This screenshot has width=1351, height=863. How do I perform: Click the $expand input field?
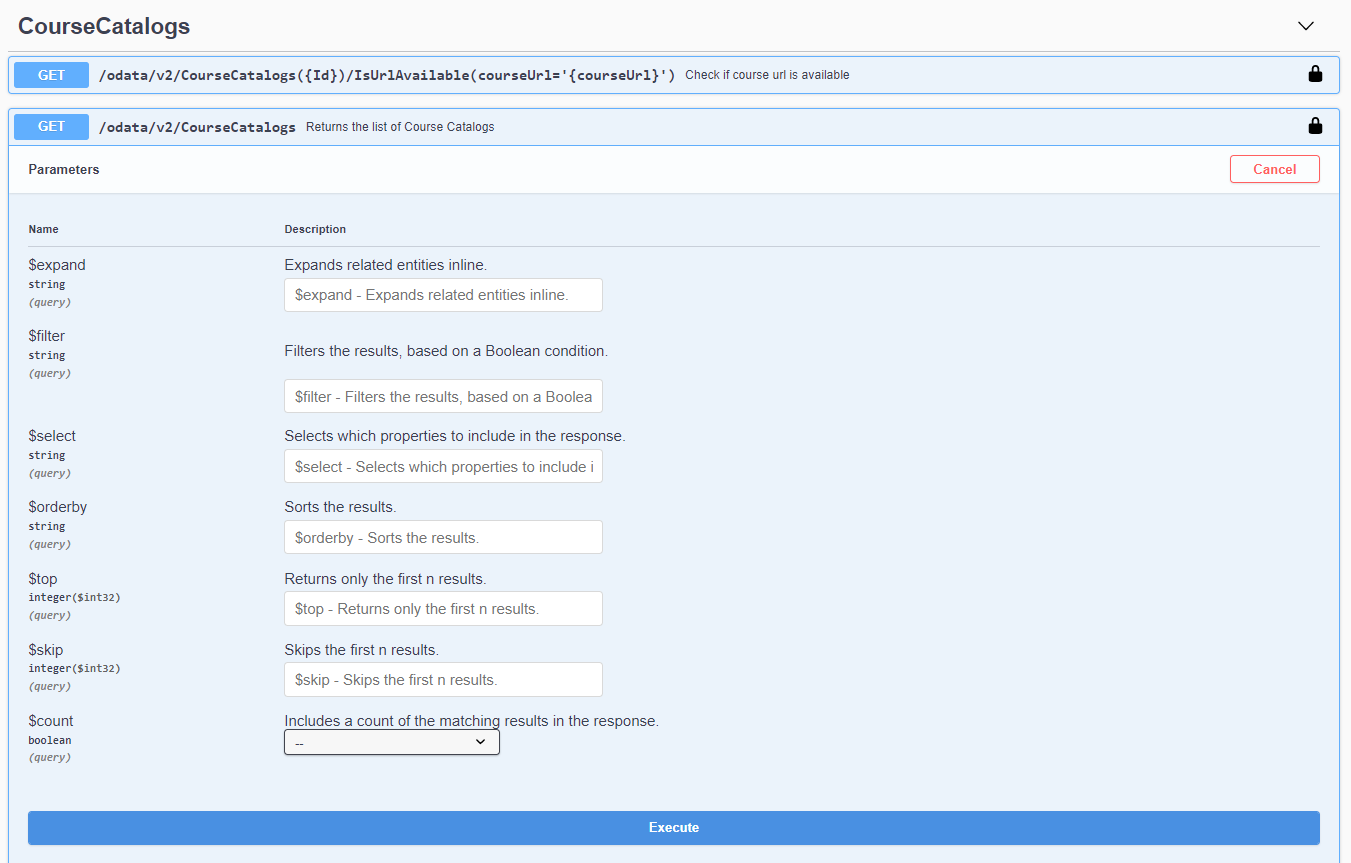point(443,295)
